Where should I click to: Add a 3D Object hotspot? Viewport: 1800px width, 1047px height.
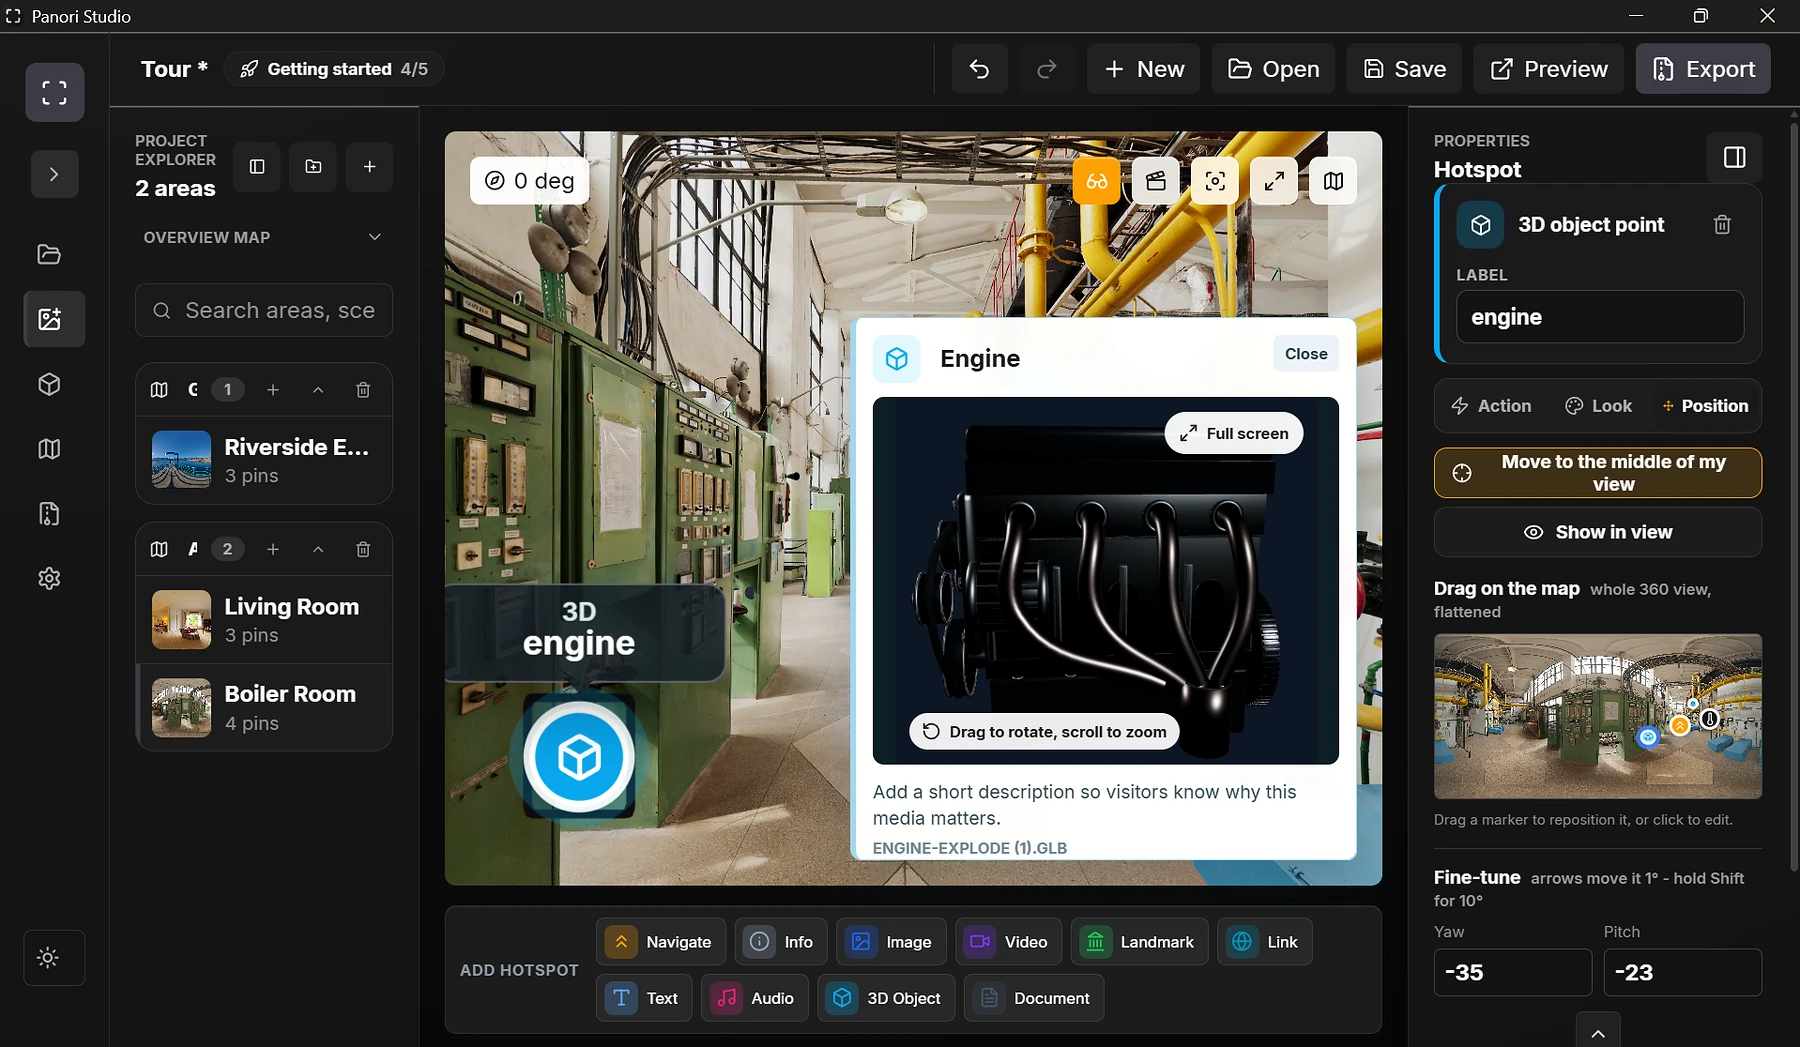coord(886,998)
